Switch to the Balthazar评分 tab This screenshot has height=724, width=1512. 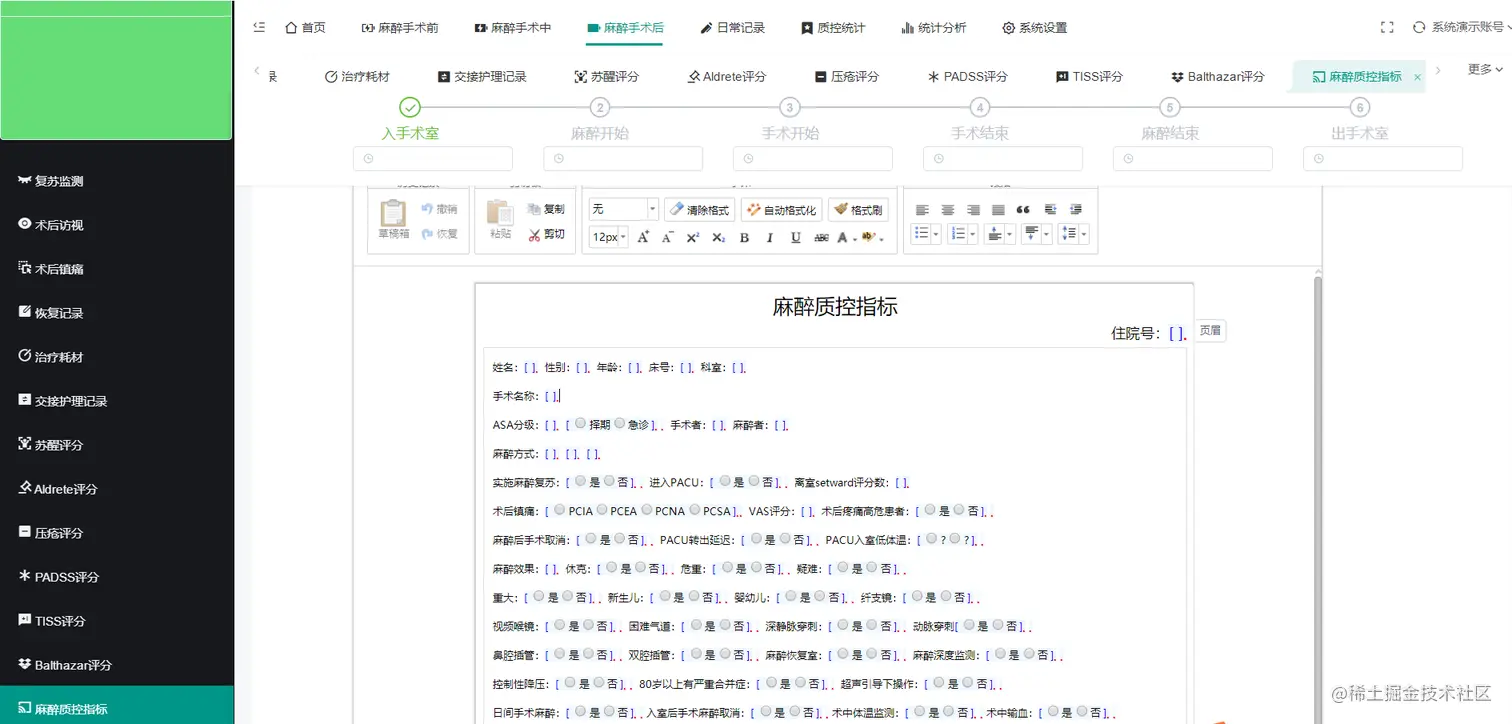1217,76
